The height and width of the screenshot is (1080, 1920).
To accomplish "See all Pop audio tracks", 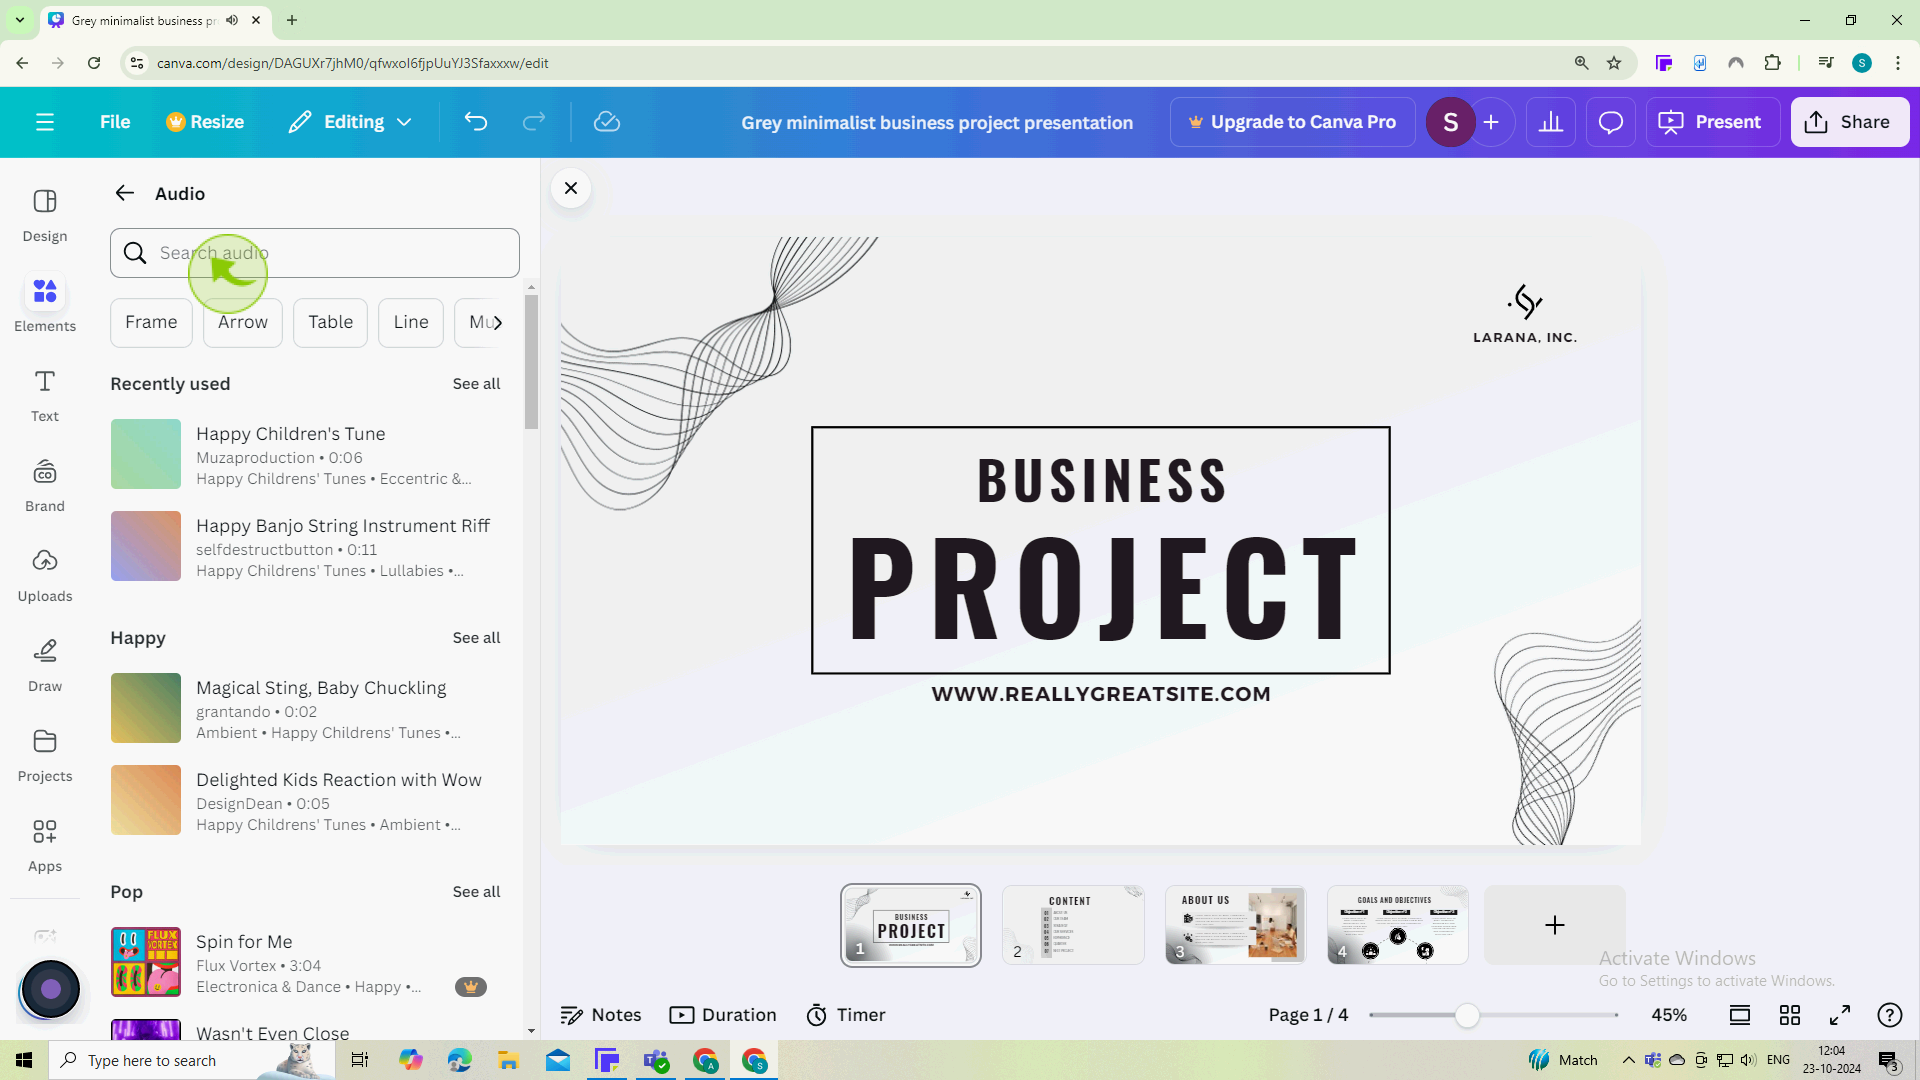I will (476, 892).
